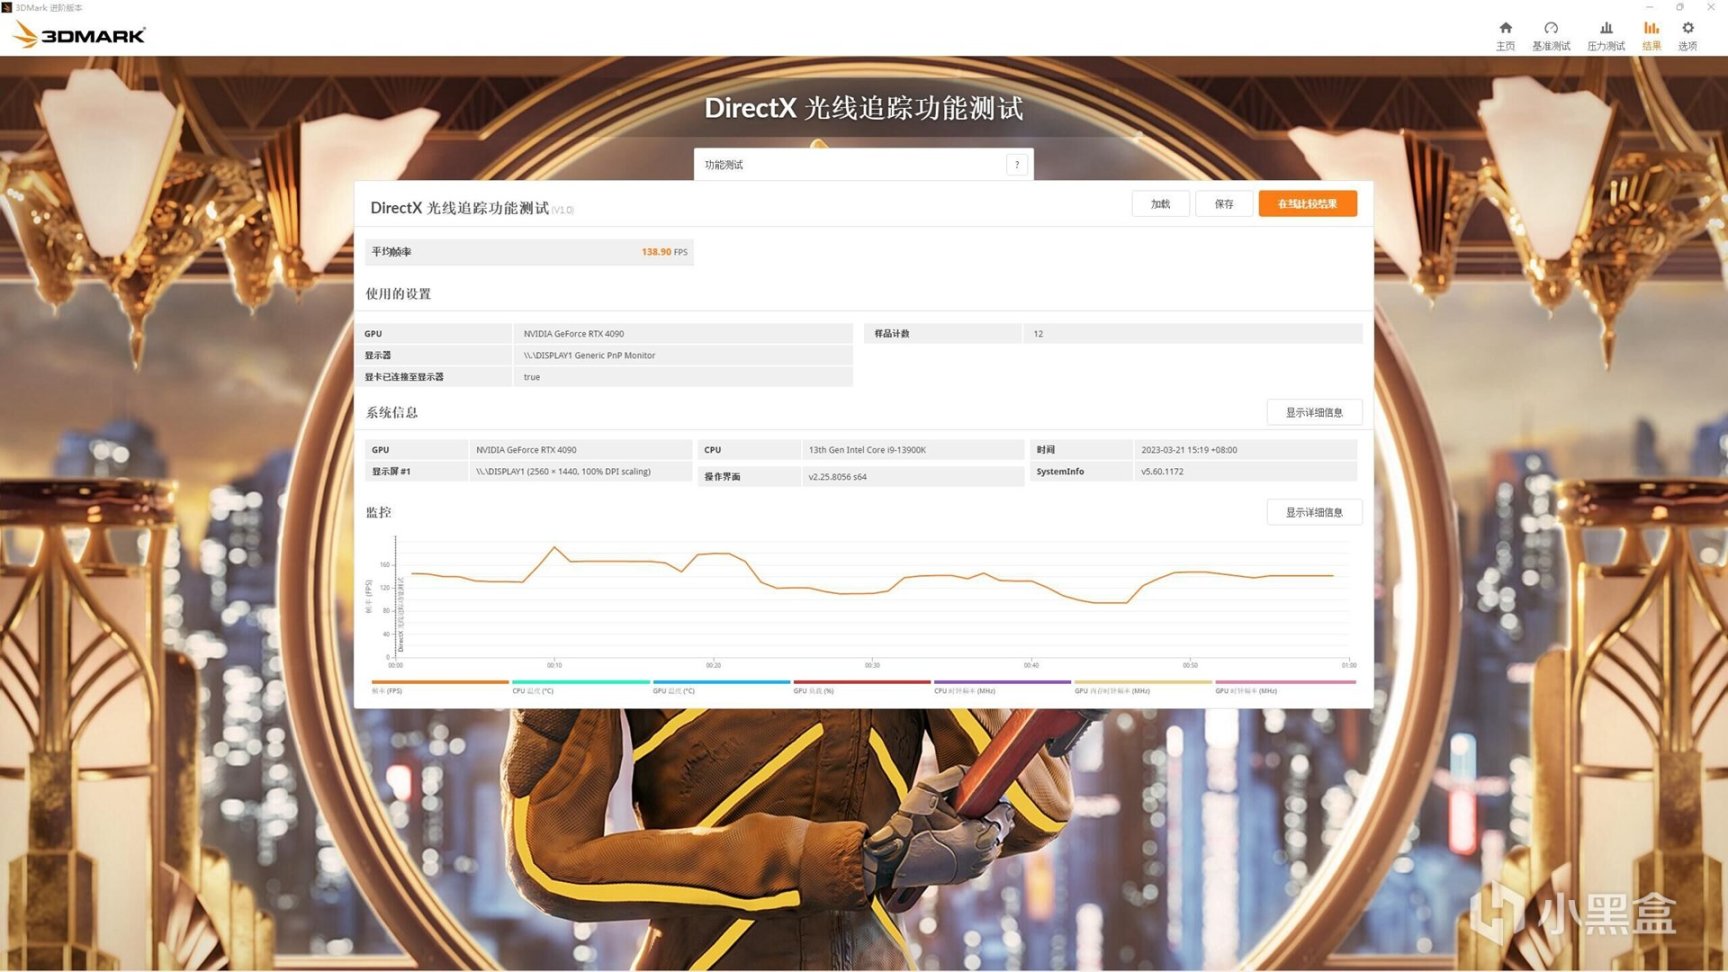
Task: Restore down the 3DMark window
Action: 1680,7
